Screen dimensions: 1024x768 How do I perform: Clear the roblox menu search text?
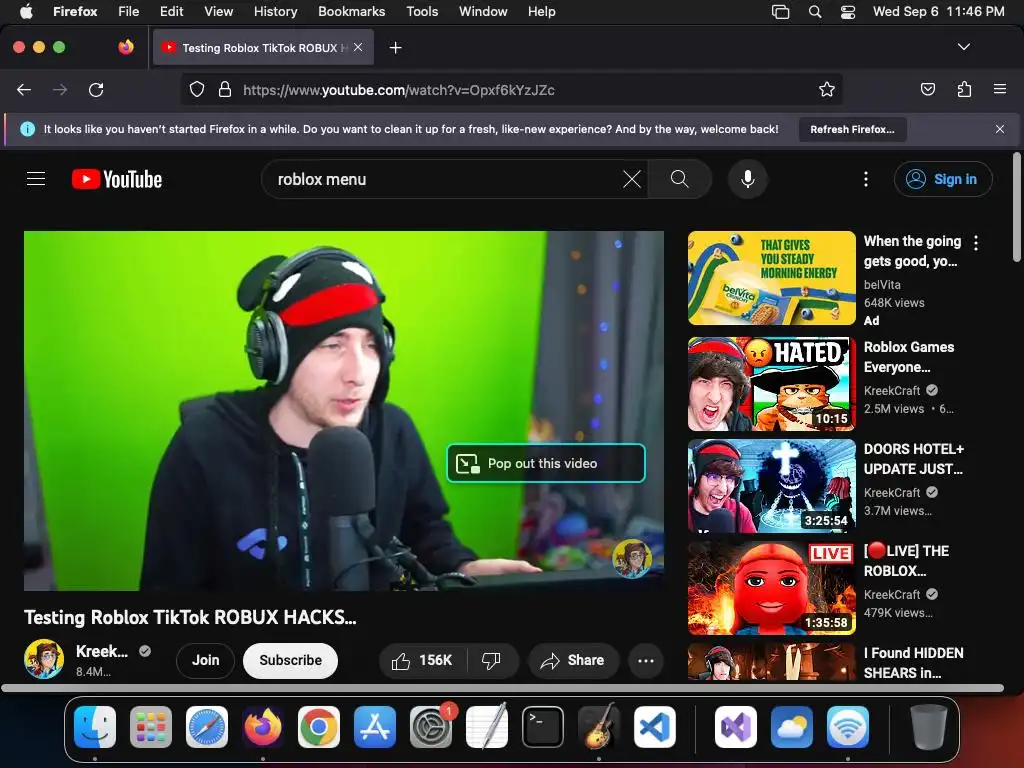tap(632, 179)
